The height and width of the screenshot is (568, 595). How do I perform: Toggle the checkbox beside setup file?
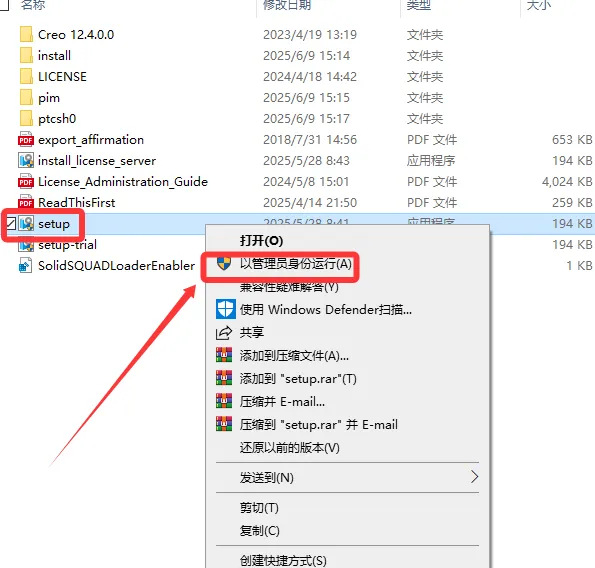pyautogui.click(x=11, y=224)
